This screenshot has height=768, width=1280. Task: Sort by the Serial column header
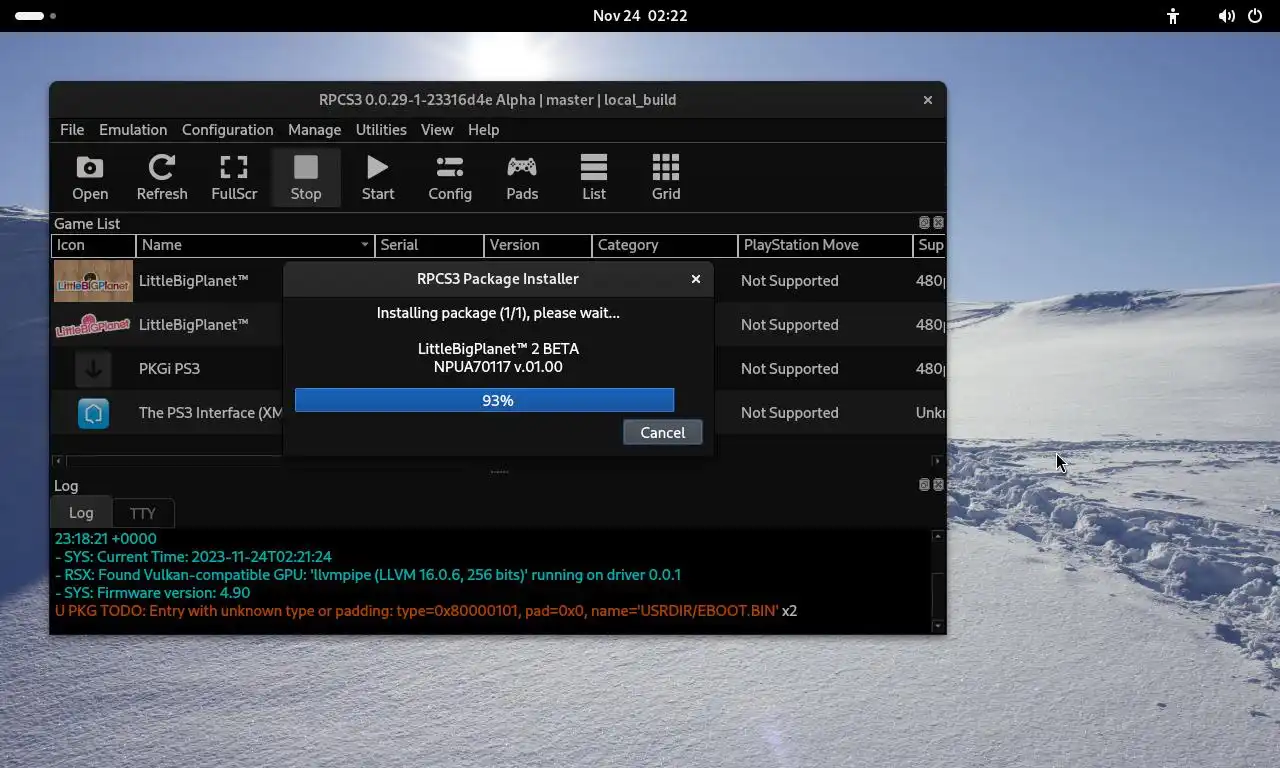pos(430,245)
